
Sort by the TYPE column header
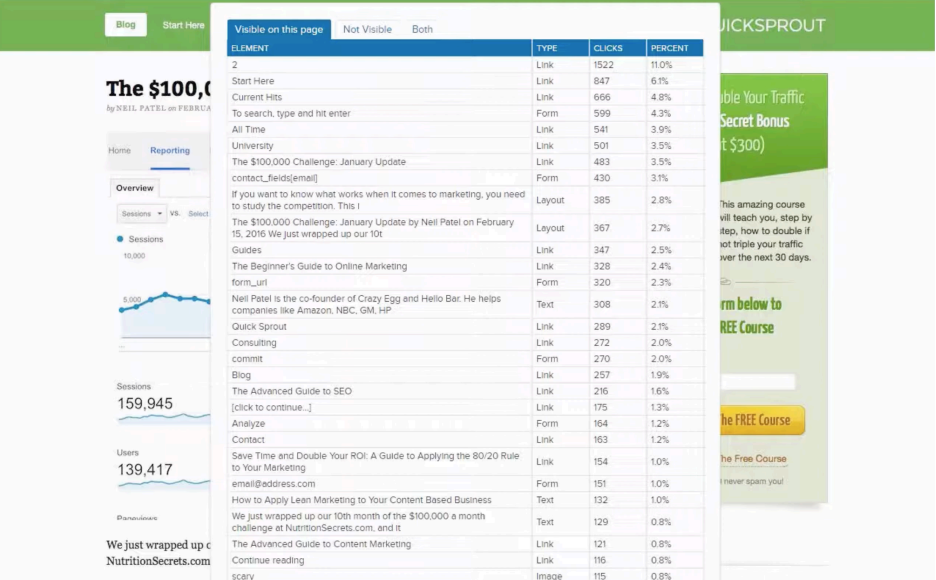click(560, 48)
